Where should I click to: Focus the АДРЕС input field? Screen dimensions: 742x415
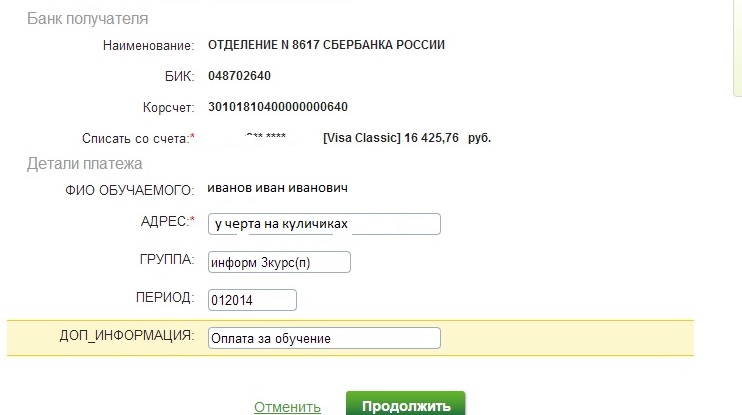coord(324,224)
